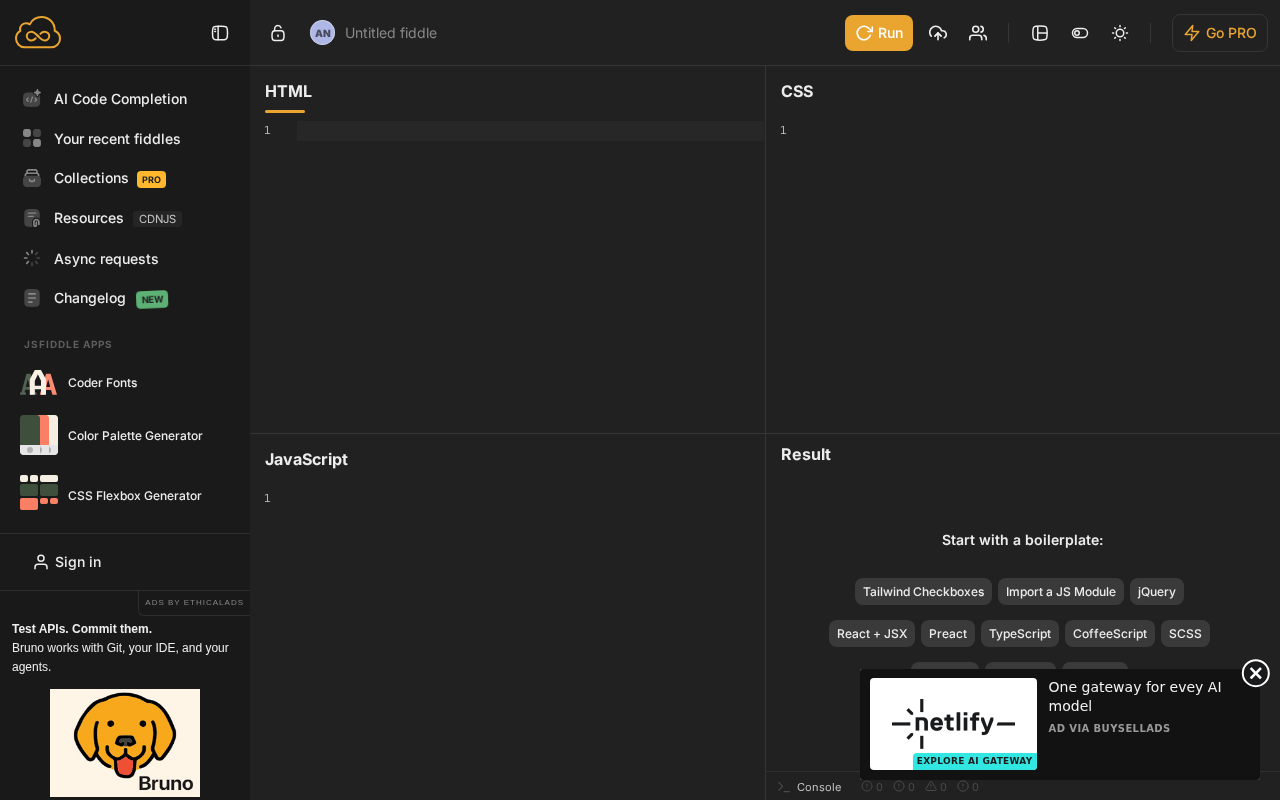Screen dimensions: 1280x800
Task: Toggle the settings switch icon in toolbar
Action: [1080, 33]
